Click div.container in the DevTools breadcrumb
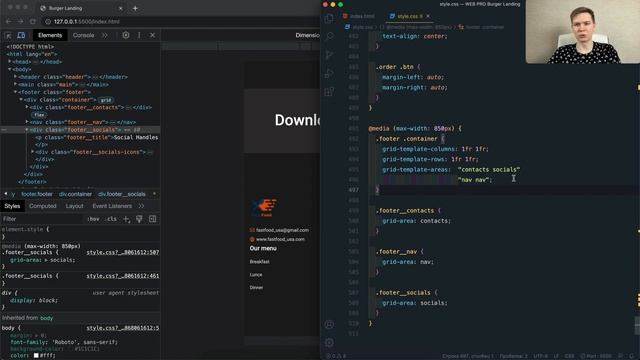This screenshot has height=360, width=640. 75,194
